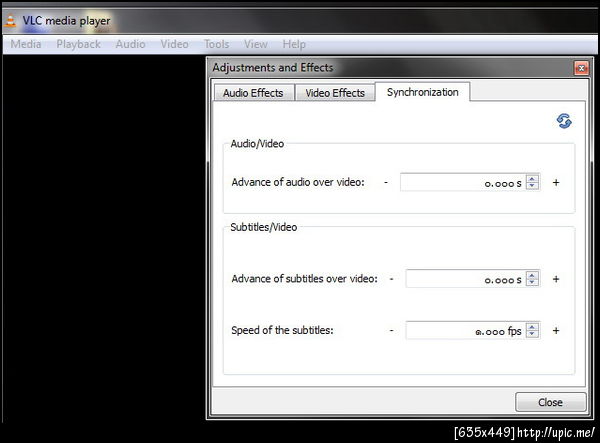Switch to the Audio Effects tab
Image resolution: width=600 pixels, height=443 pixels.
(x=253, y=93)
